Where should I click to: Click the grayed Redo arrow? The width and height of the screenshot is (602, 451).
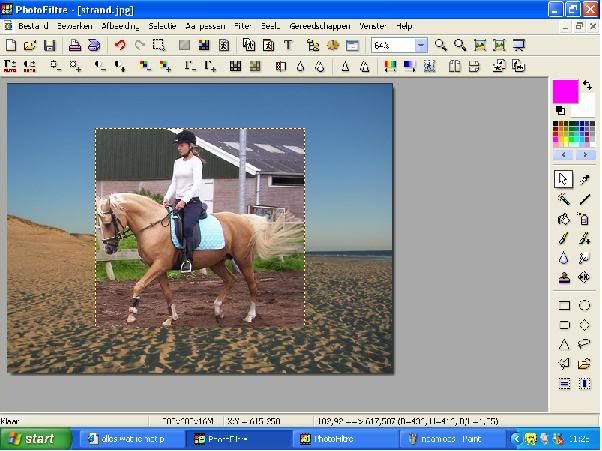(x=140, y=45)
